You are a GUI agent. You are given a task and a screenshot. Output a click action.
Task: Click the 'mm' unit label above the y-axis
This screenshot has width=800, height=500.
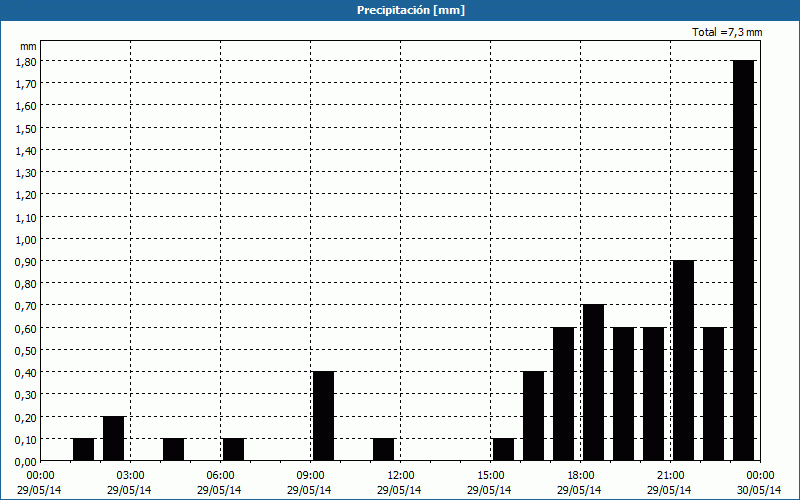pos(29,46)
